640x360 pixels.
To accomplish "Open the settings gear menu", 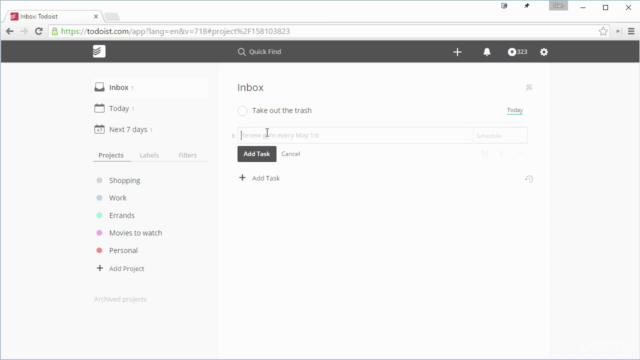I will point(544,52).
